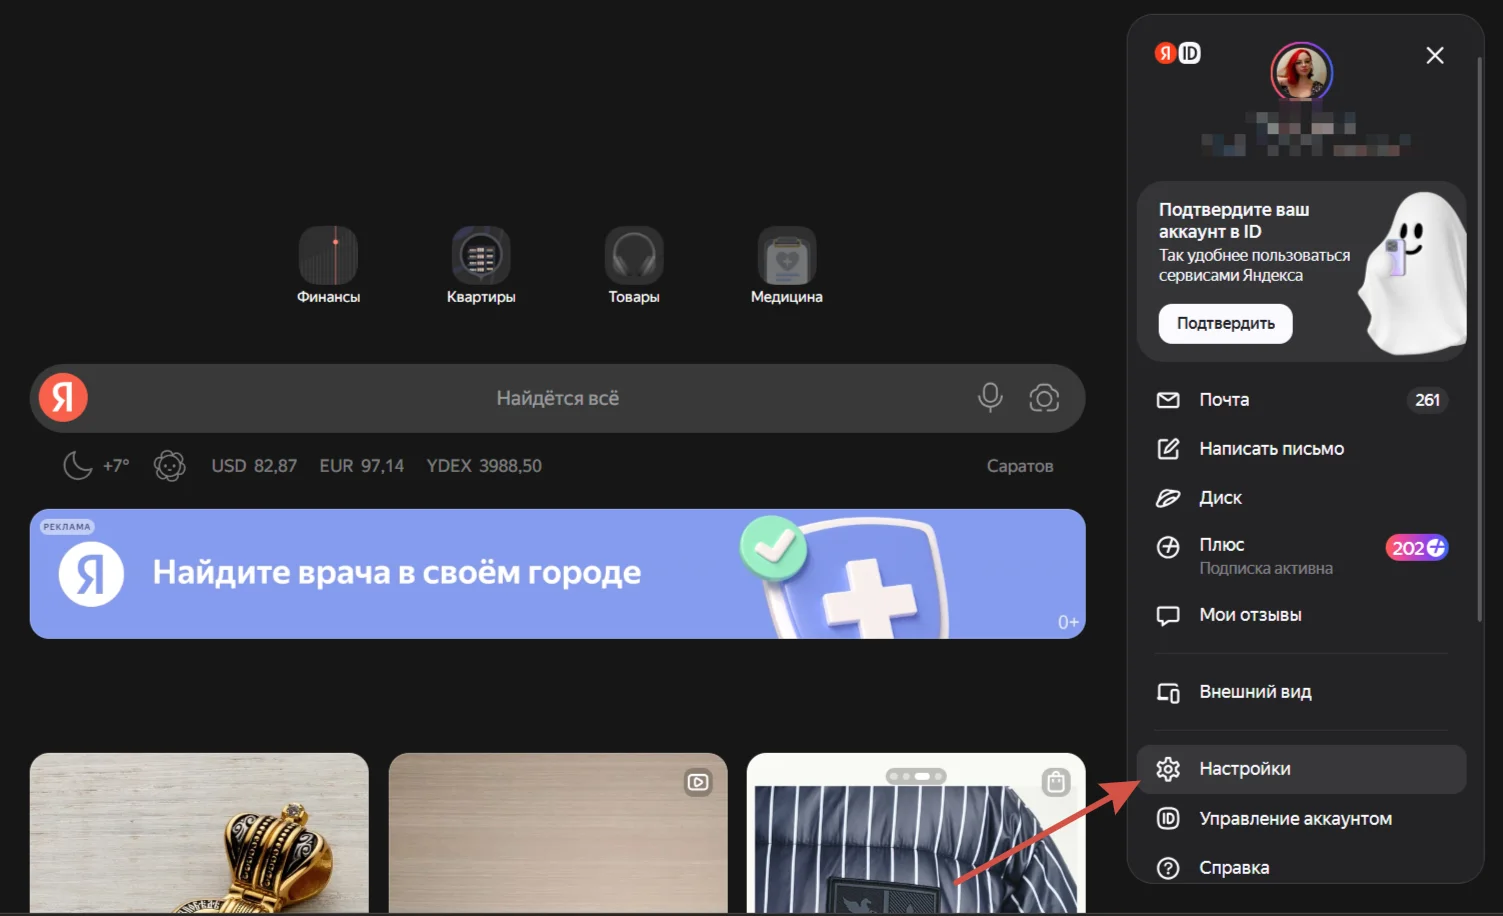
Task: Click the Найдётся всё search field
Action: [557, 398]
